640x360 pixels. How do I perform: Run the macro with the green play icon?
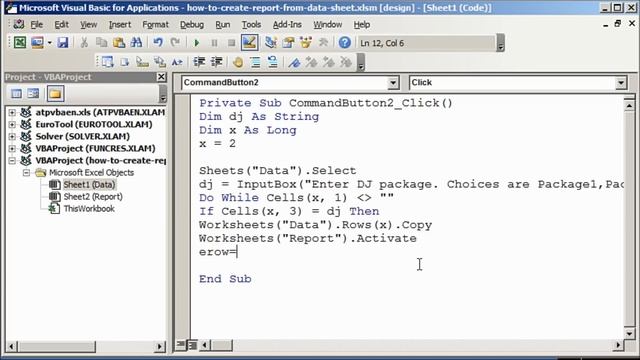(x=197, y=42)
